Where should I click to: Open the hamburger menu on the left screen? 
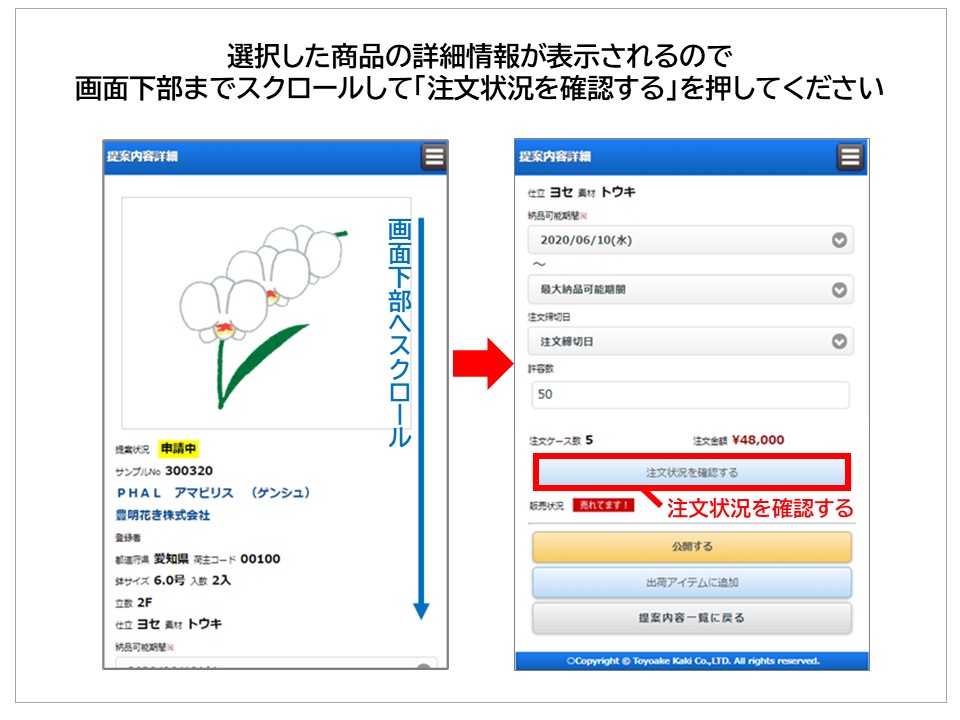pos(434,157)
